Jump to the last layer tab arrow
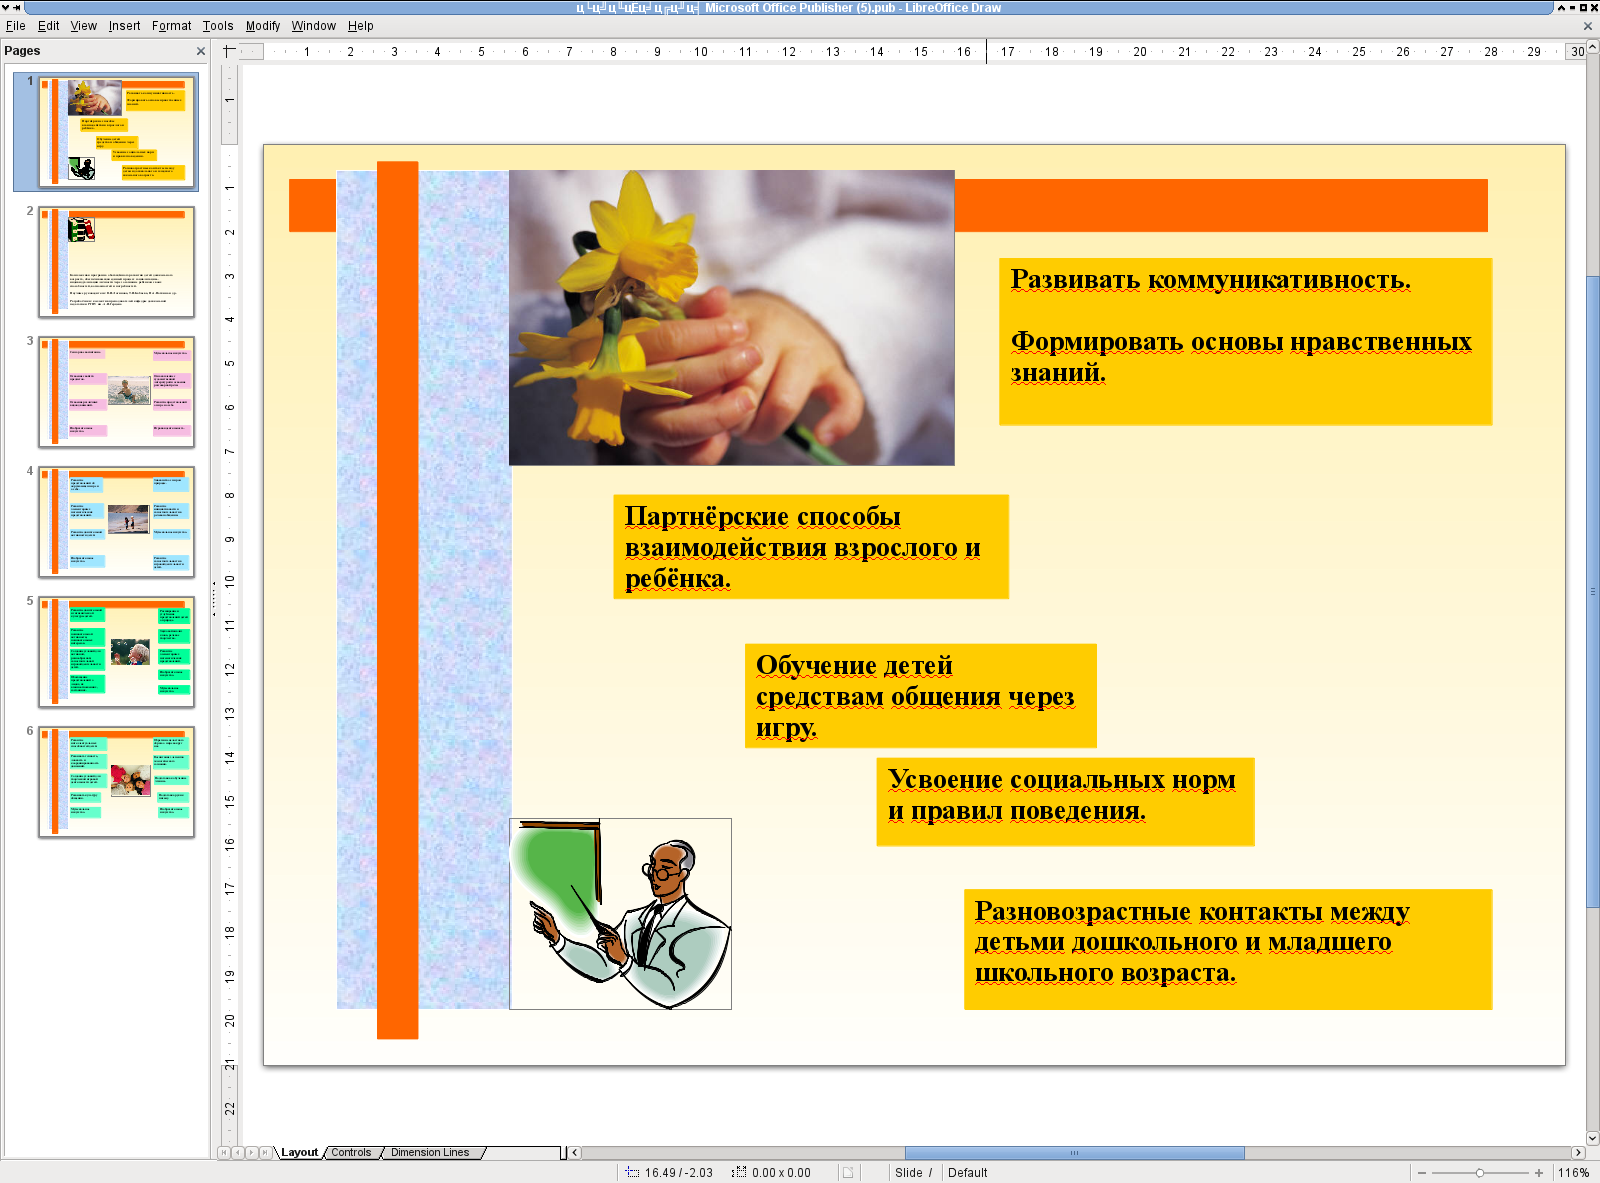 point(266,1153)
